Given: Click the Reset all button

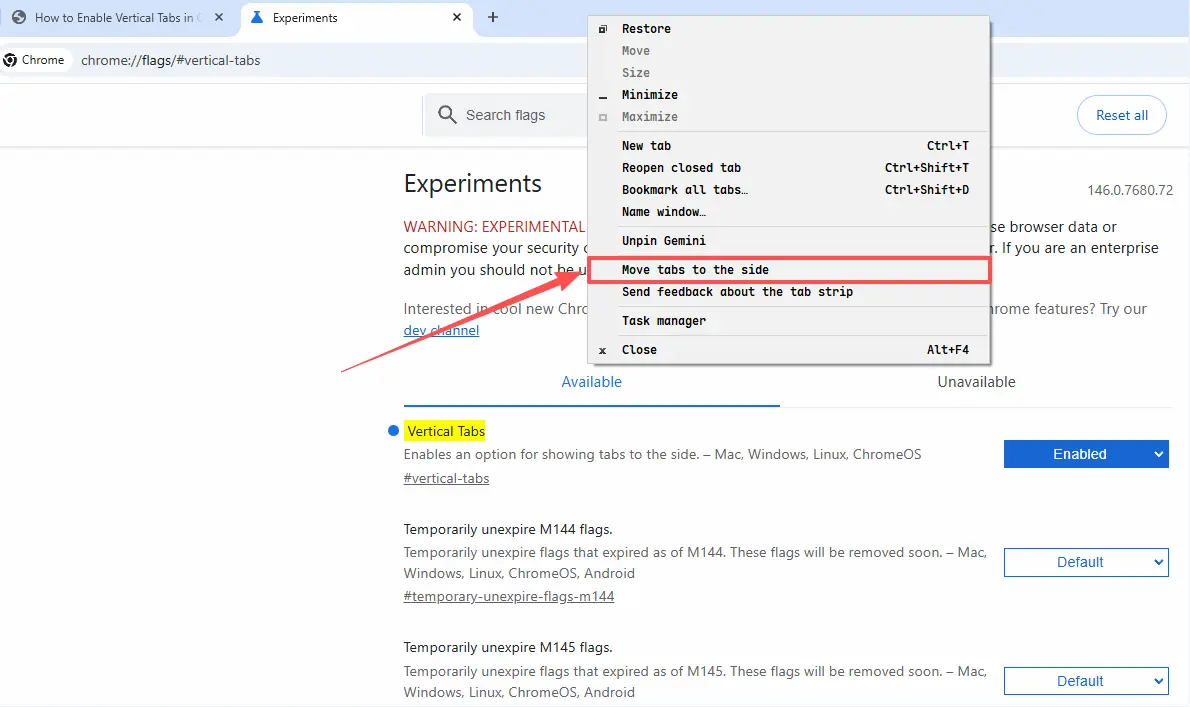Looking at the screenshot, I should tap(1121, 115).
